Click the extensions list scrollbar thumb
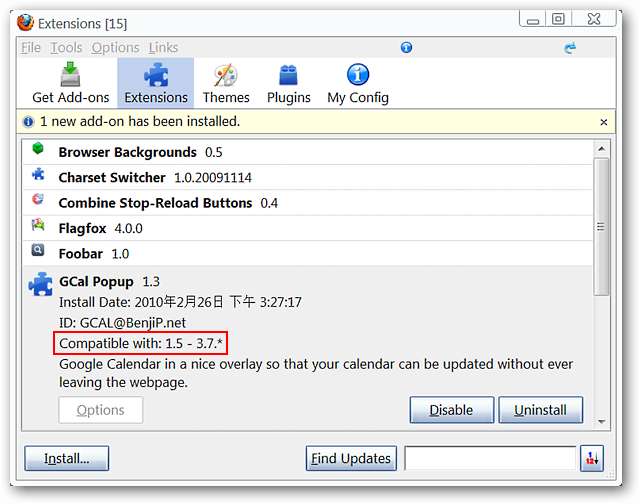This screenshot has width=640, height=504. (x=601, y=226)
